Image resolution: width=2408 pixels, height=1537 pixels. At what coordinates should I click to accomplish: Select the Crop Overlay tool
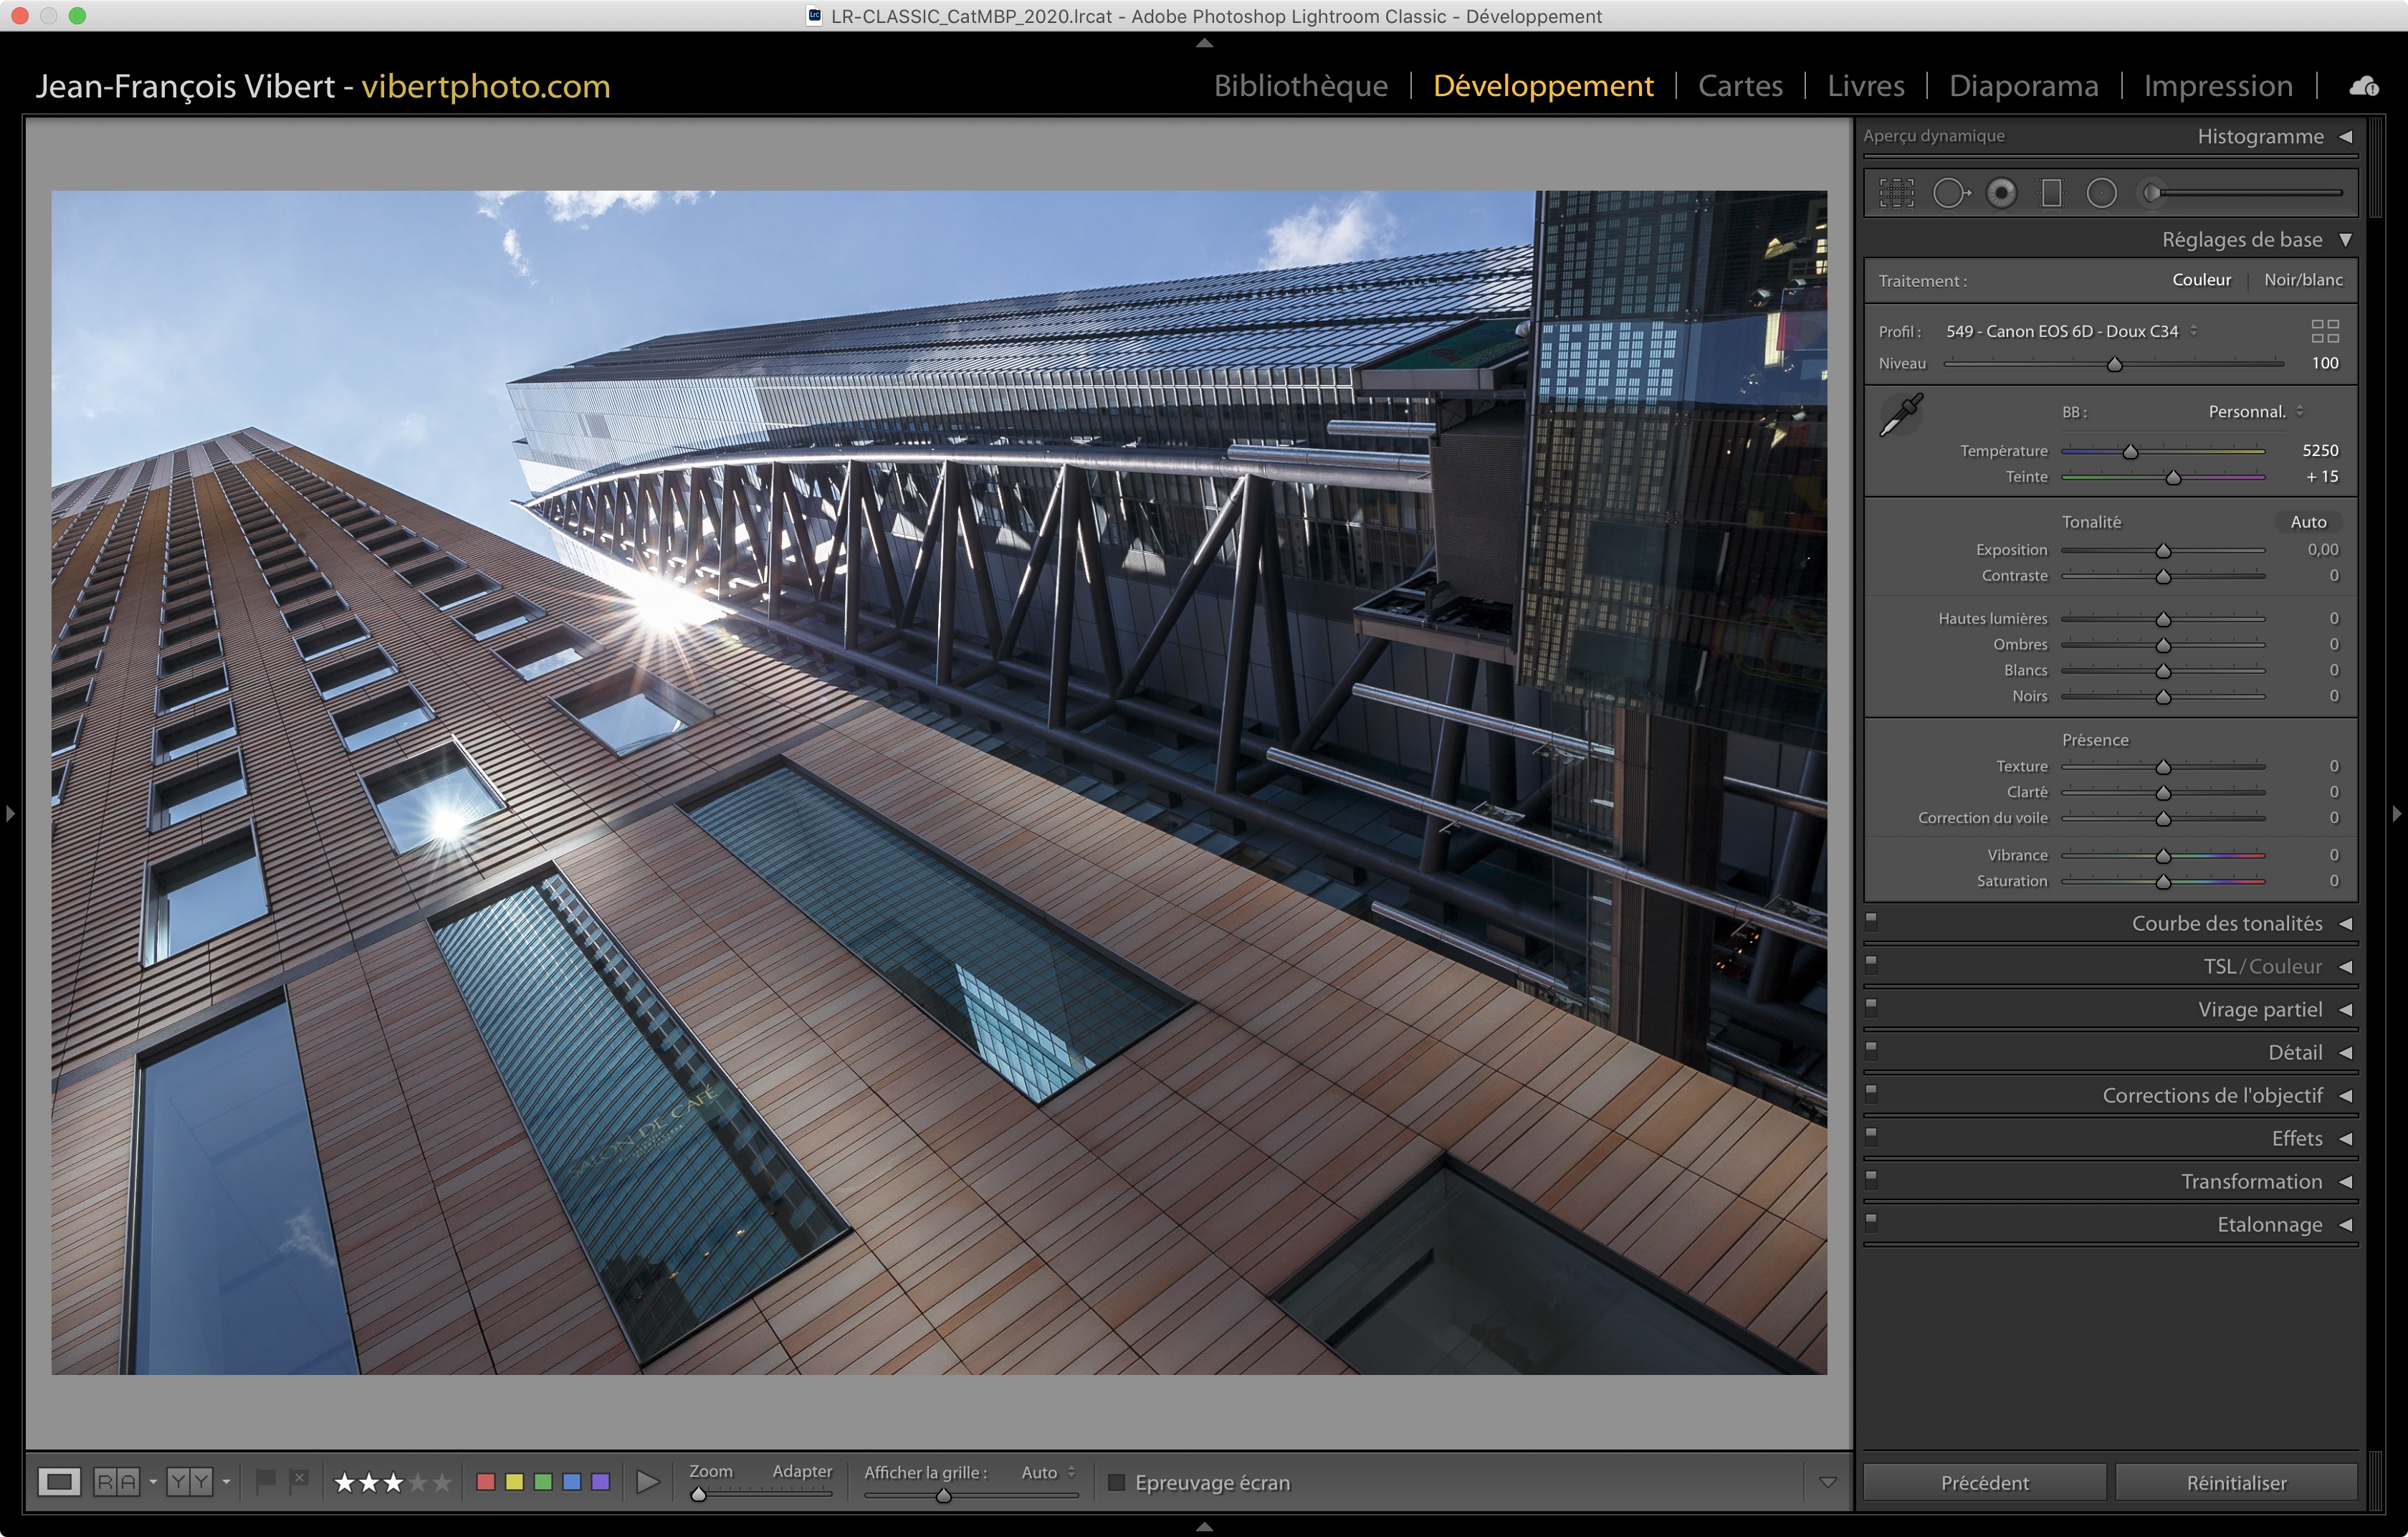[x=1896, y=193]
